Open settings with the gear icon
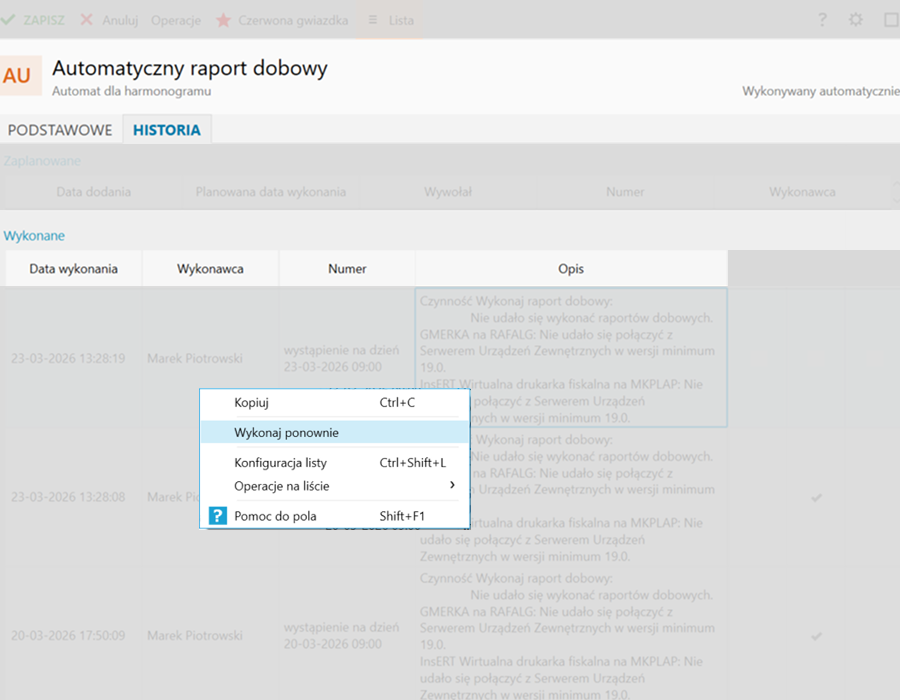 point(855,20)
